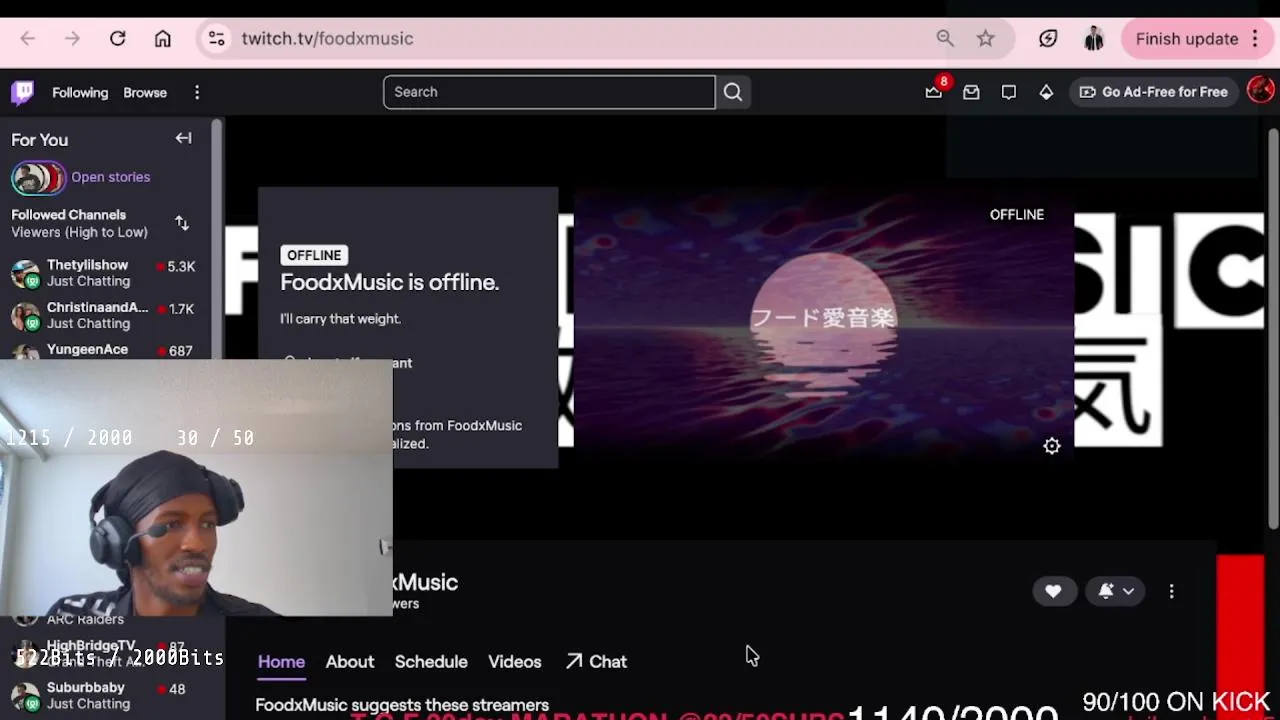1280x720 pixels.
Task: Click Finish update button
Action: (x=1187, y=39)
